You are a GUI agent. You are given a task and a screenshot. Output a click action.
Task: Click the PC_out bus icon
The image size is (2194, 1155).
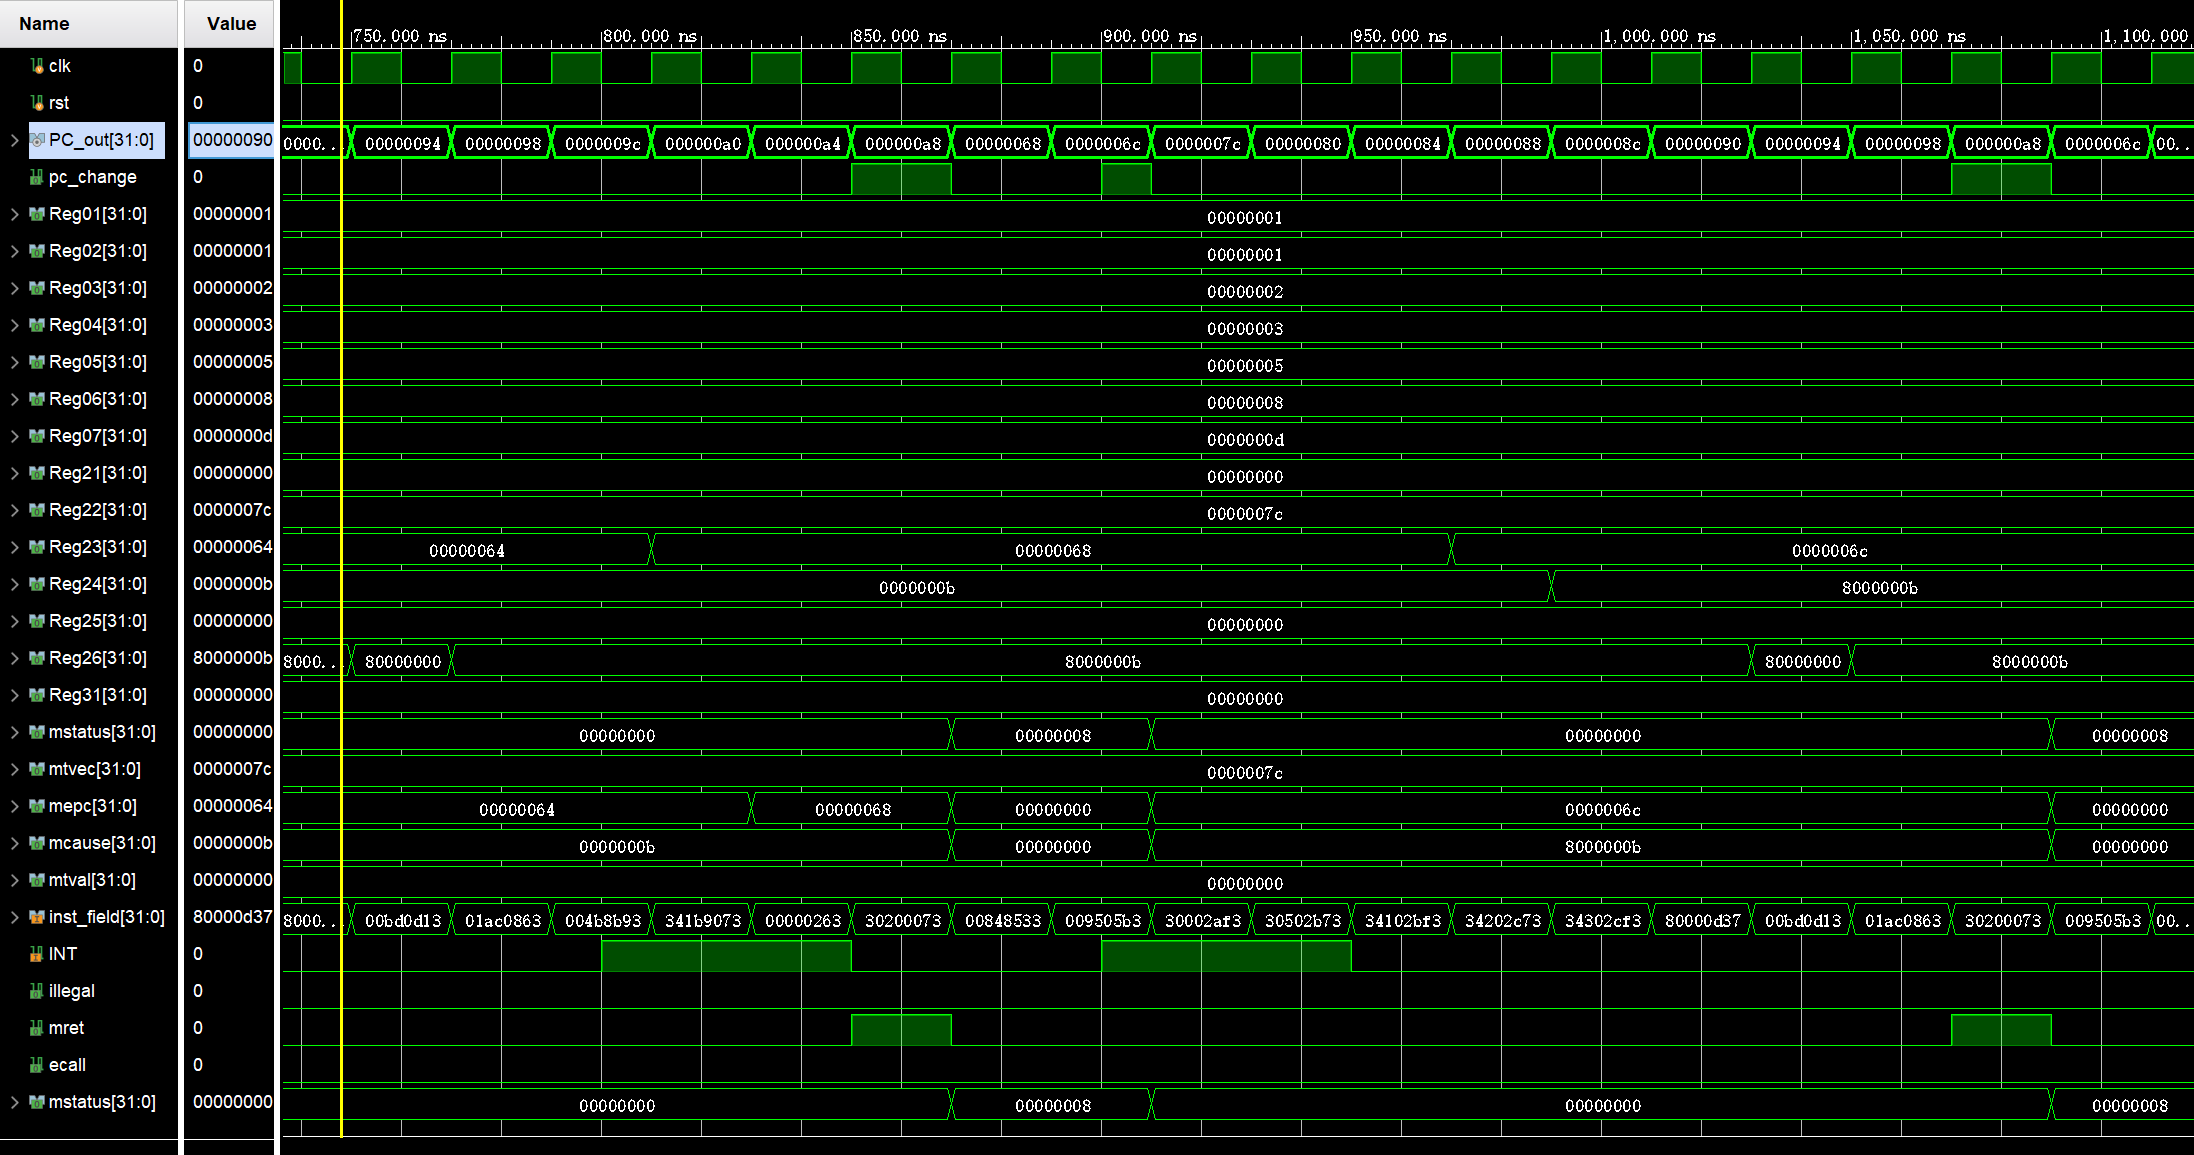(37, 140)
